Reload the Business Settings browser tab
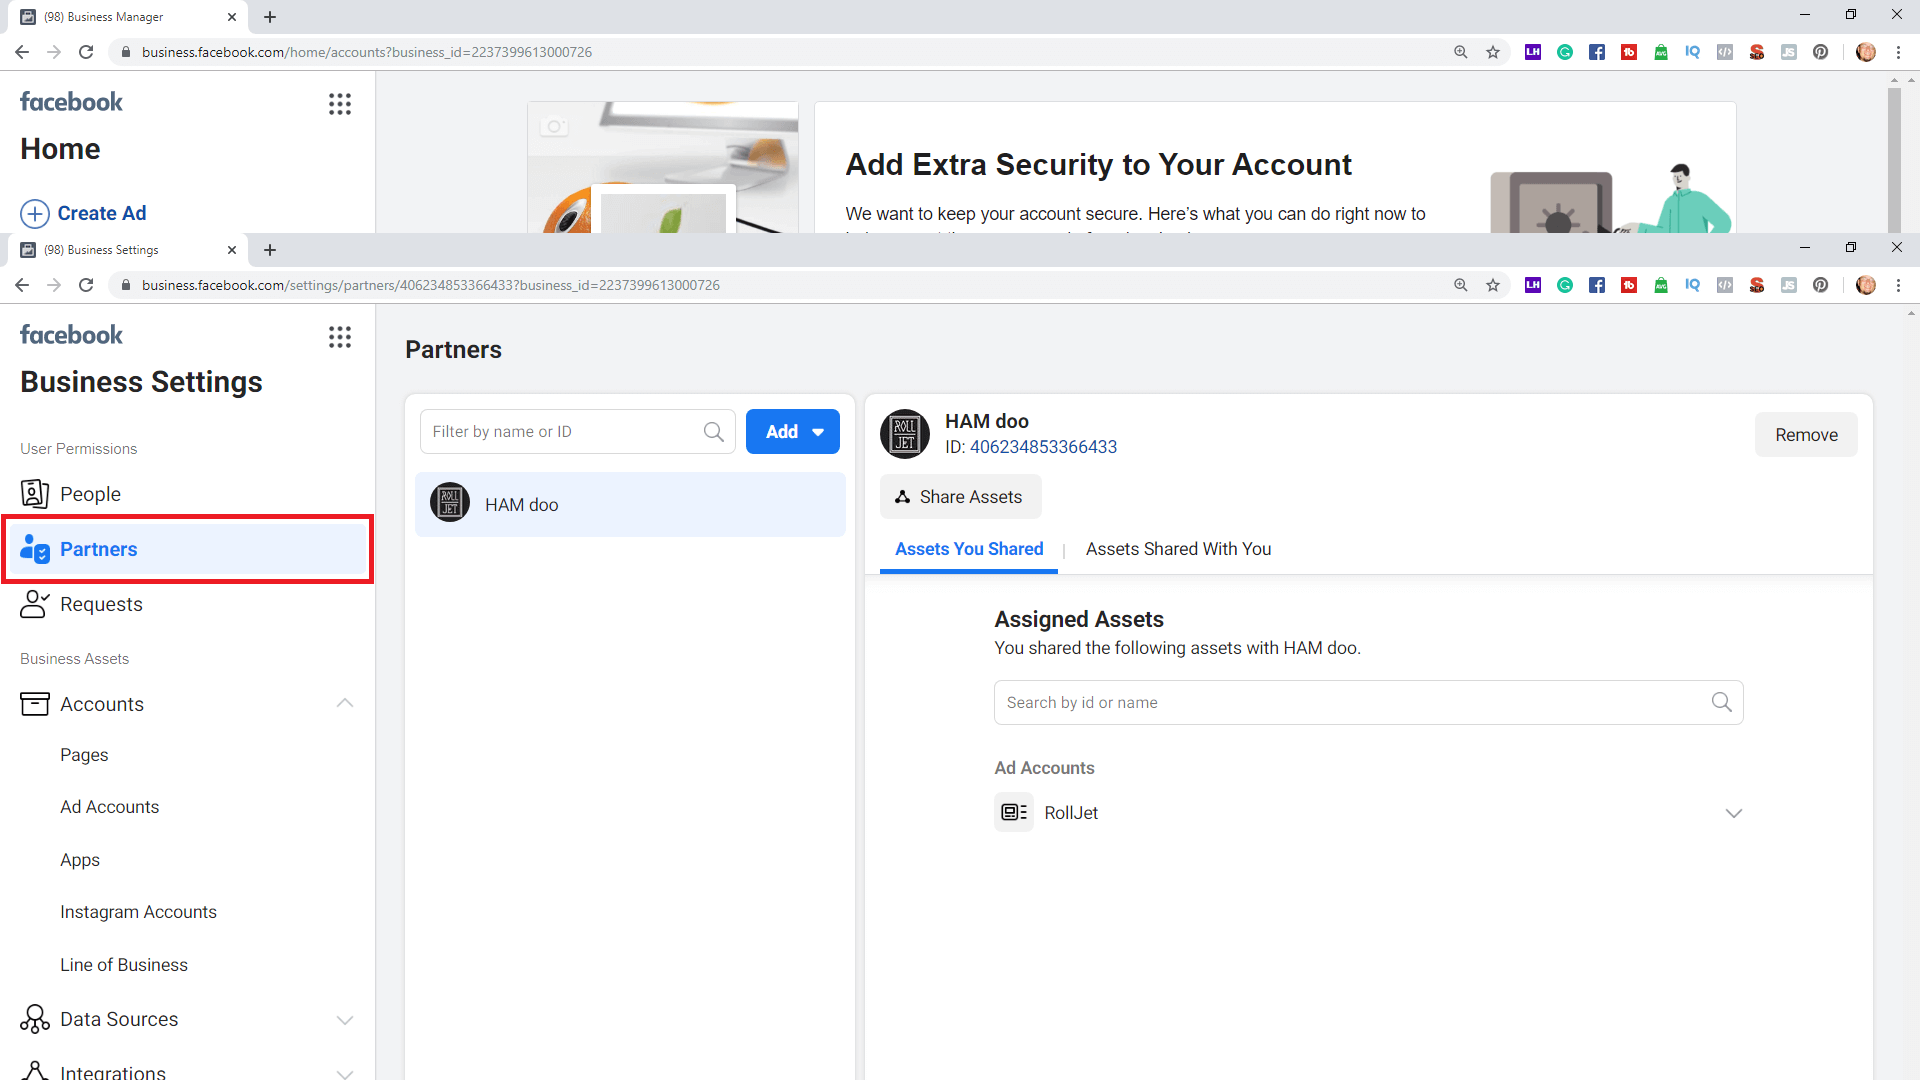 86,285
